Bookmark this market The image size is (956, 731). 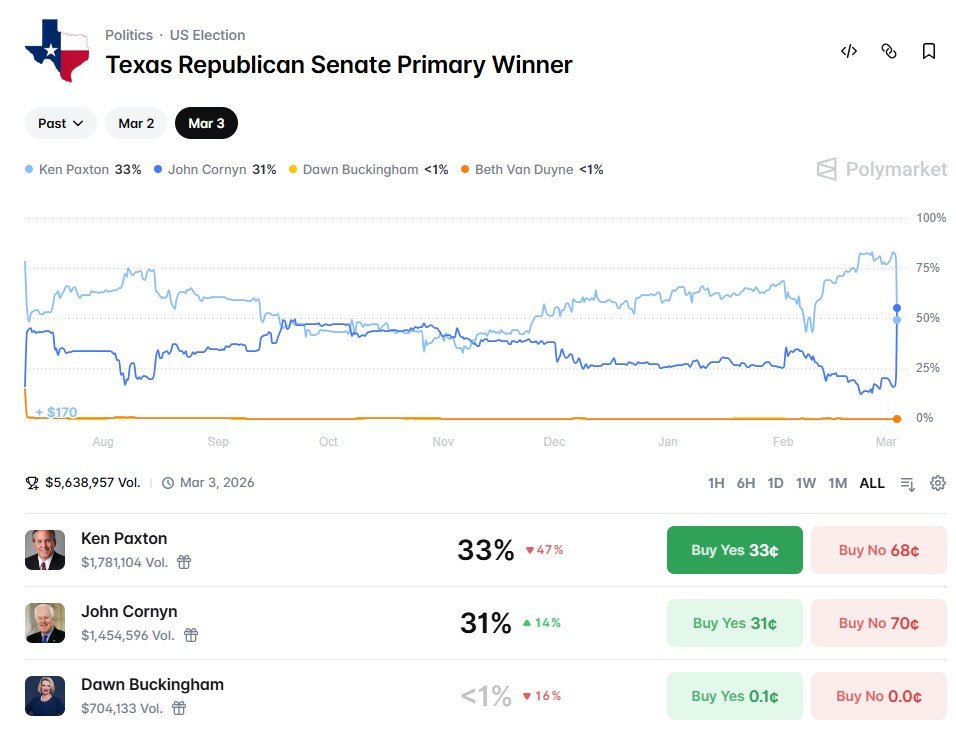(928, 51)
